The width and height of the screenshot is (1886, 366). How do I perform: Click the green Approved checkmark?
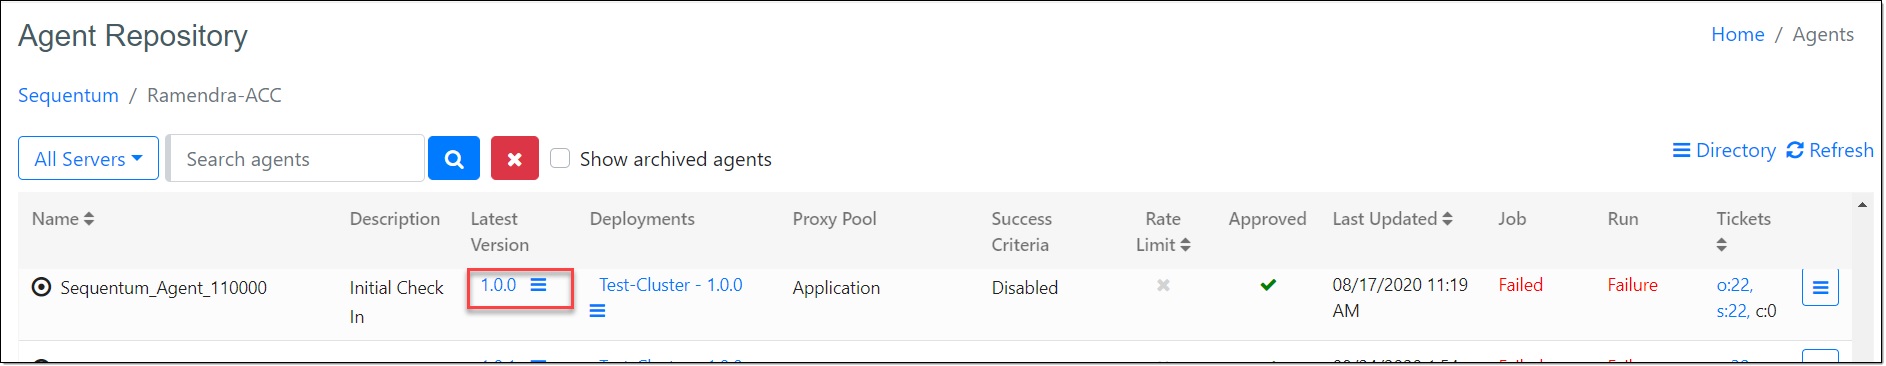[1268, 285]
